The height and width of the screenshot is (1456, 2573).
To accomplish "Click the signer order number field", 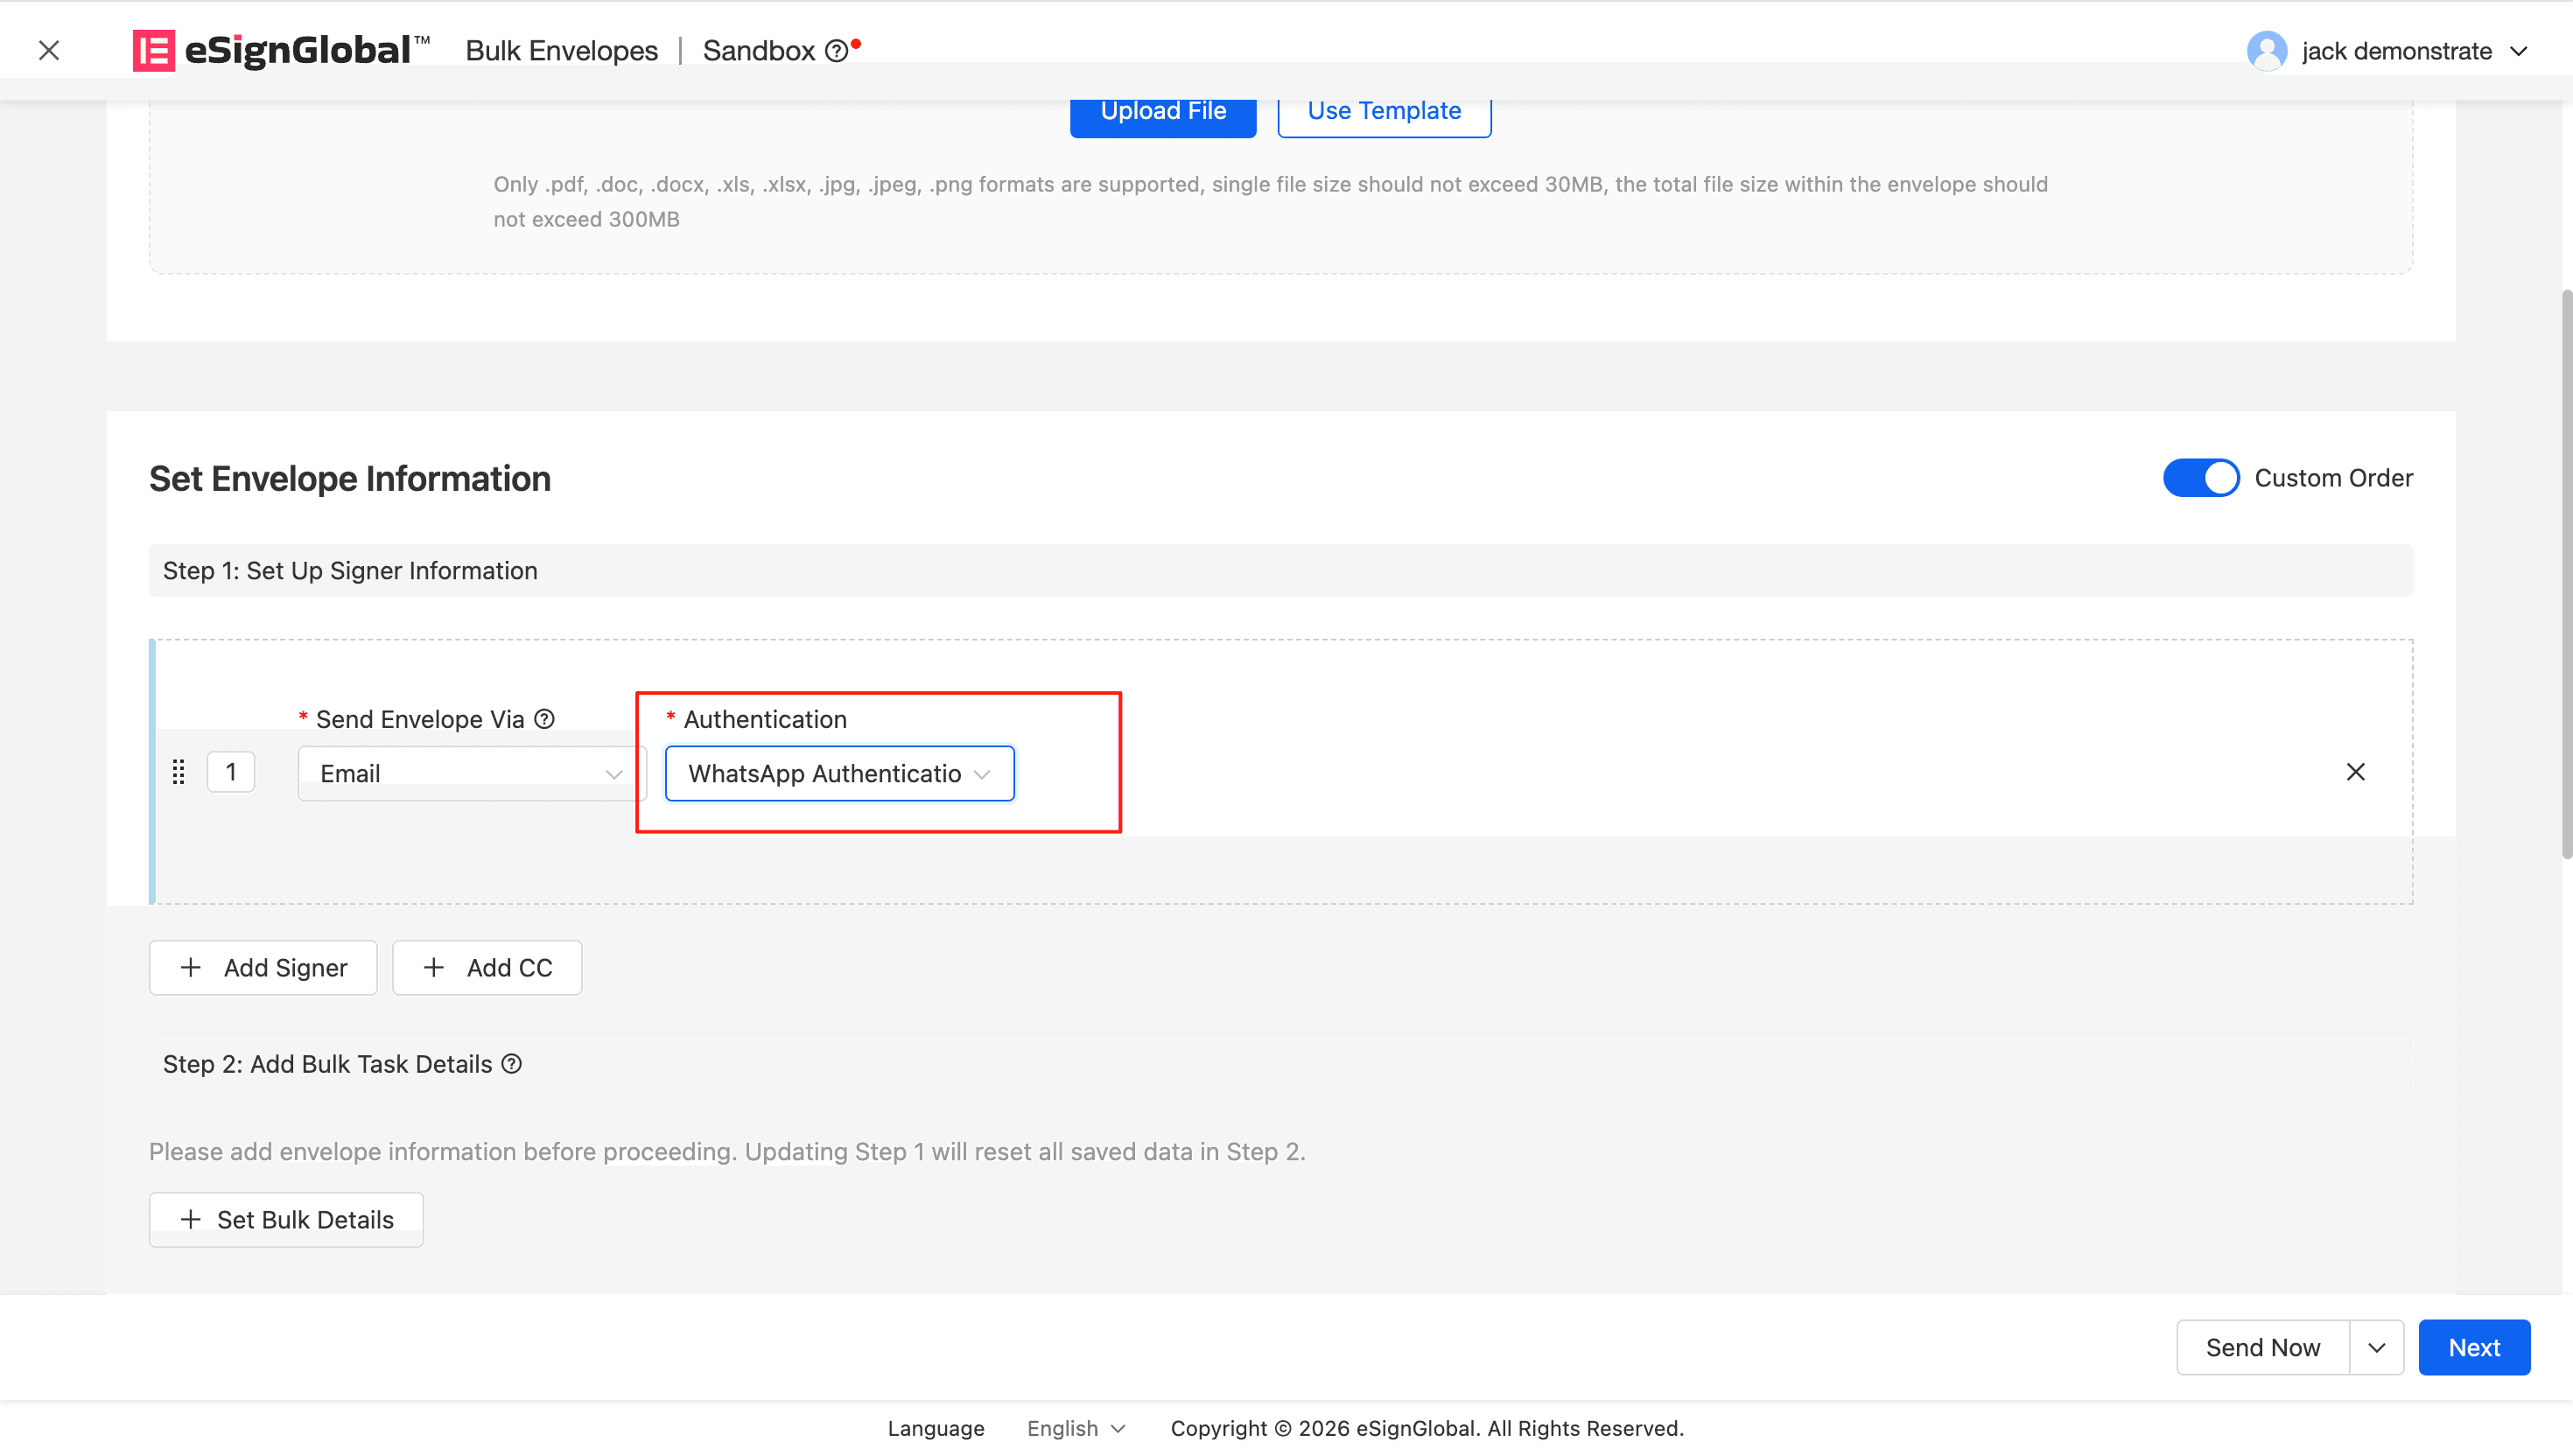I will [231, 772].
